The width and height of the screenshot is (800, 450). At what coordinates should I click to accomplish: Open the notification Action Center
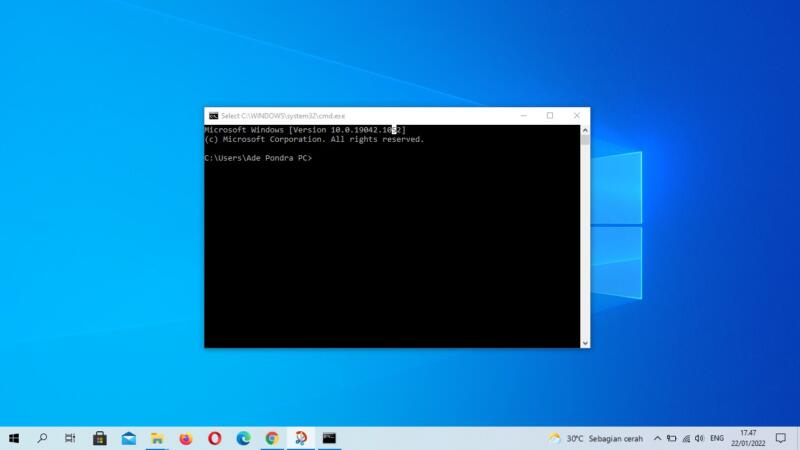[x=781, y=438]
